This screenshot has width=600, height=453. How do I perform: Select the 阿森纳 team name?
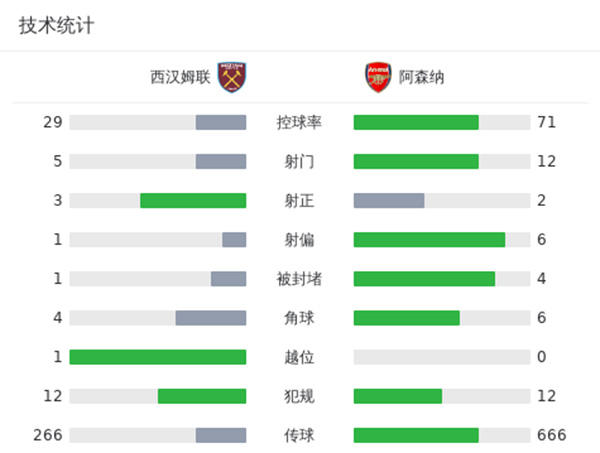[x=421, y=77]
